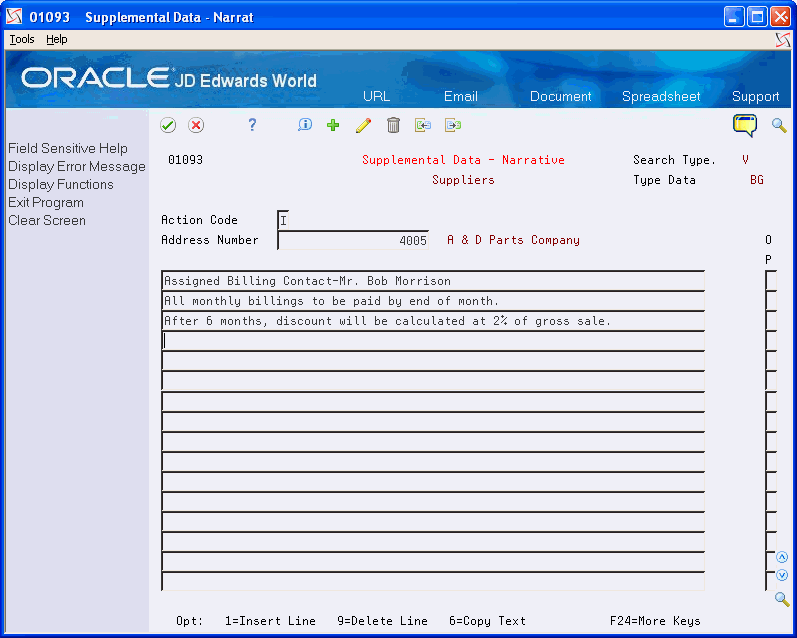Click the 'All monthly billings' narrative line
Viewport: 797px width, 638px height.
click(x=433, y=301)
